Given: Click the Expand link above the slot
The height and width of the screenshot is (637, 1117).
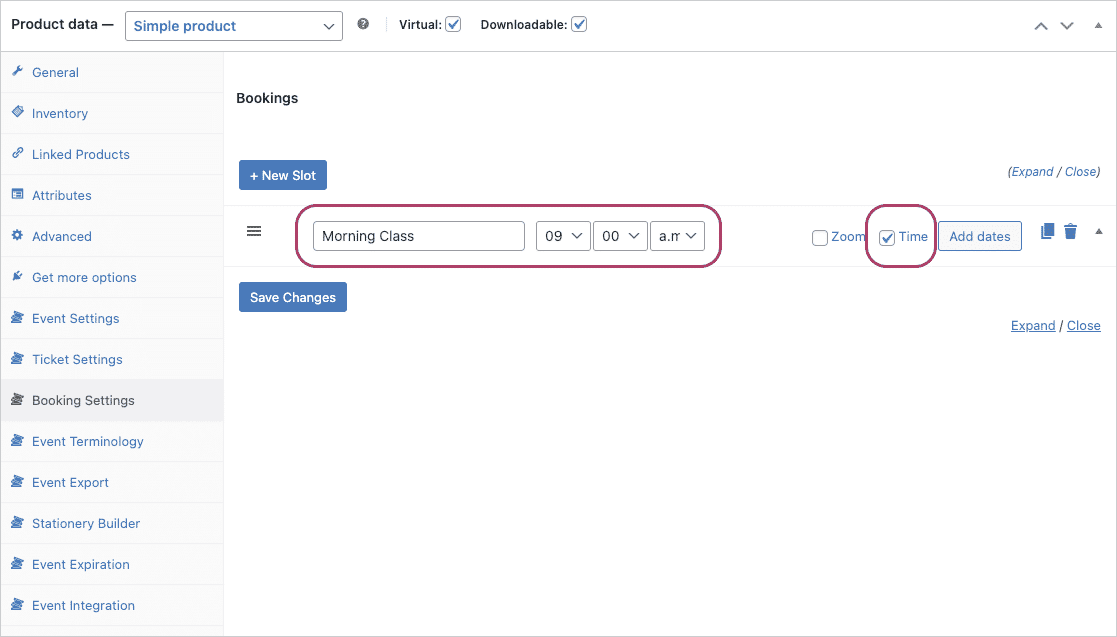Looking at the screenshot, I should 1031,171.
